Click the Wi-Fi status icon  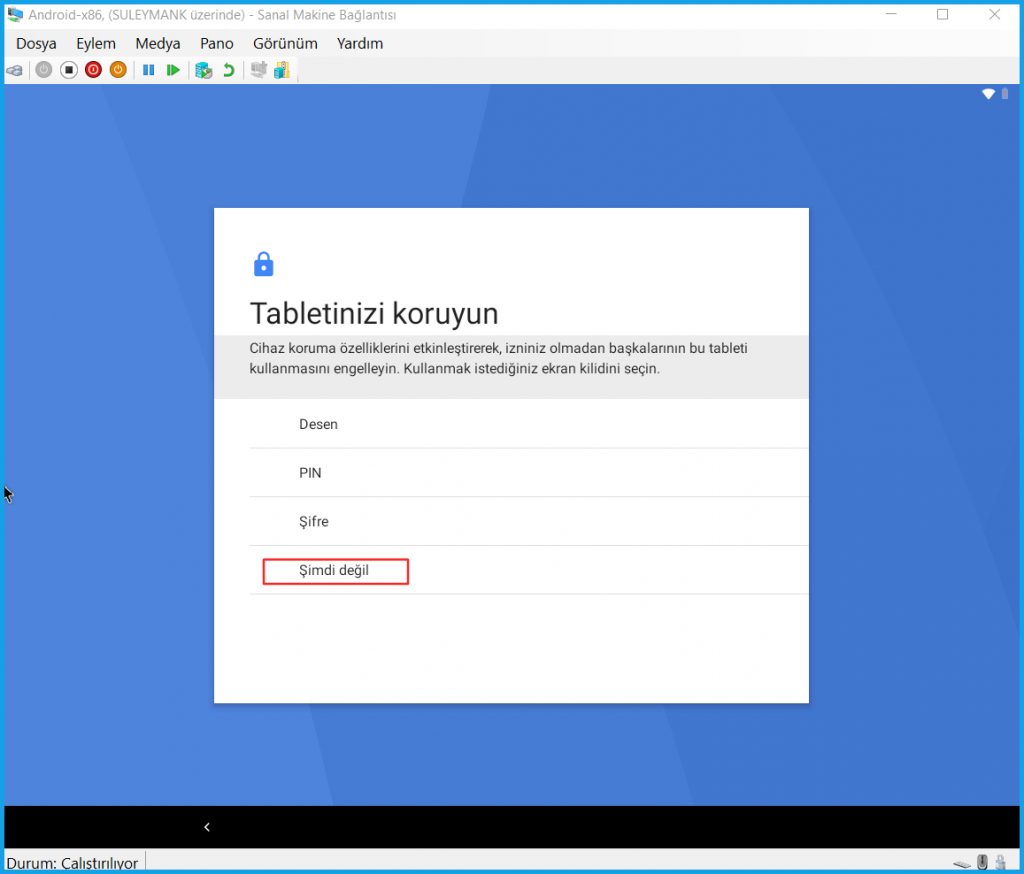[x=988, y=94]
